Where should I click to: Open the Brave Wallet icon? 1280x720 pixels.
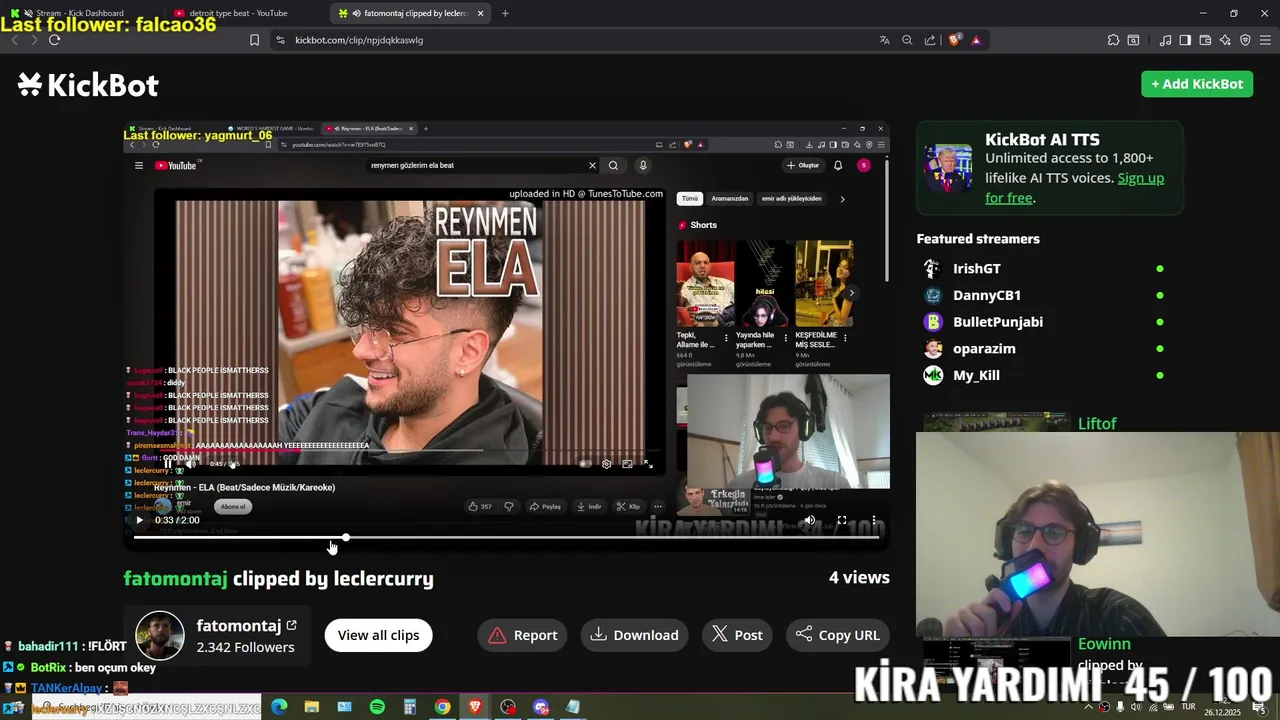[1205, 40]
